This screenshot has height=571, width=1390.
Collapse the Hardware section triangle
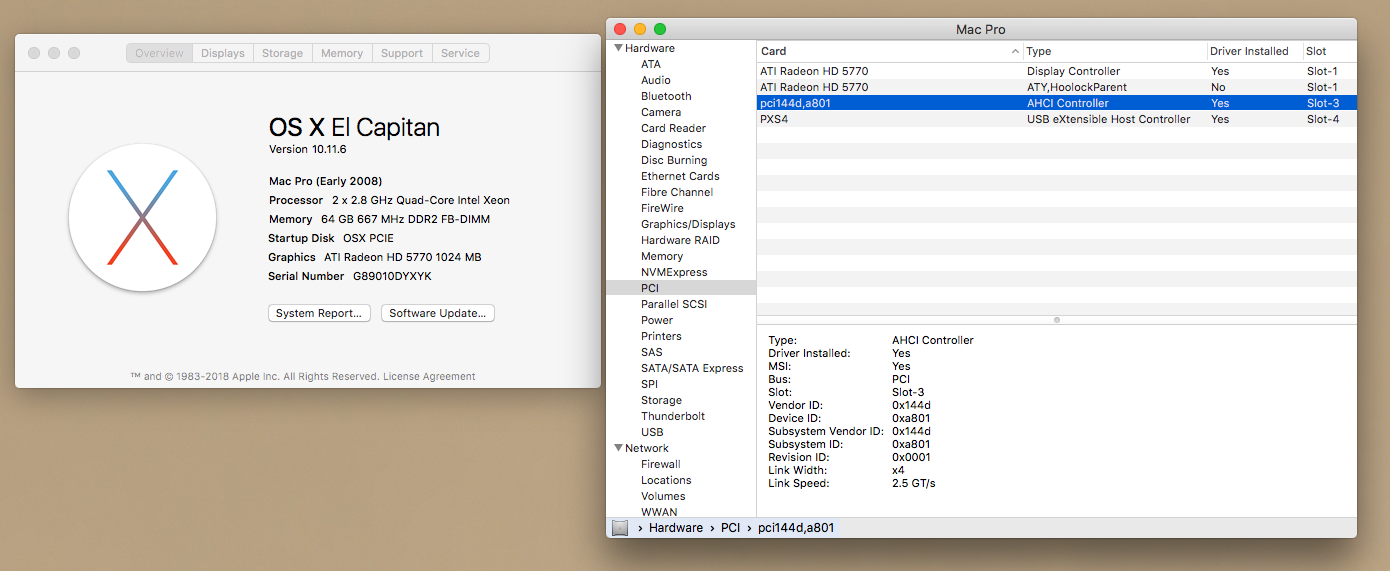(x=618, y=48)
